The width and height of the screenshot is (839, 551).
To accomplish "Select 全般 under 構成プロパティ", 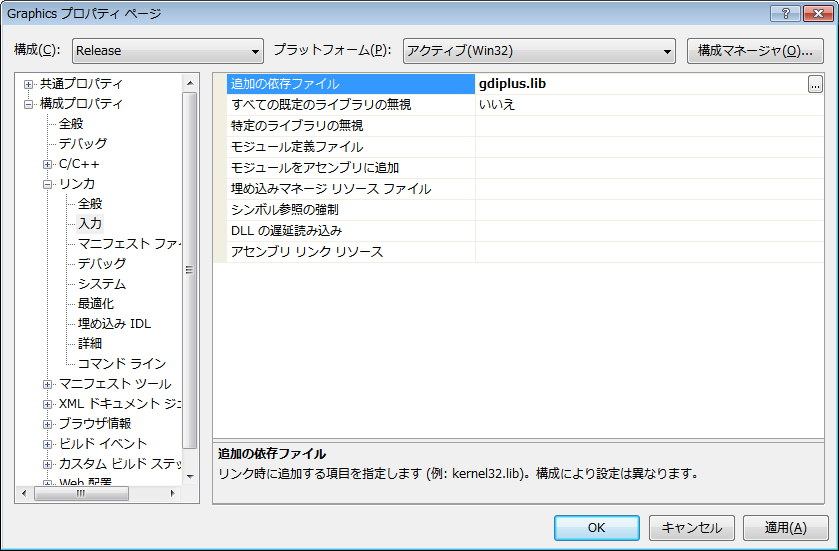I will coord(71,124).
